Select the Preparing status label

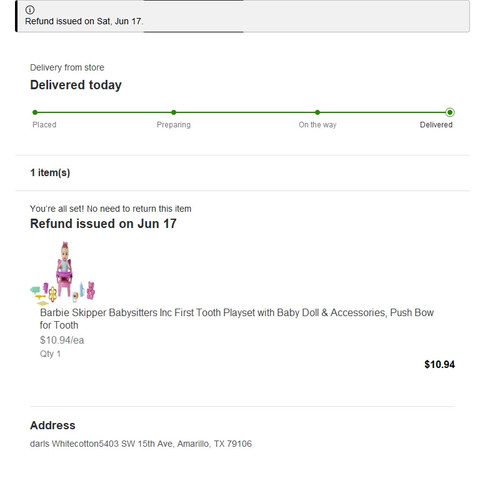pos(174,125)
